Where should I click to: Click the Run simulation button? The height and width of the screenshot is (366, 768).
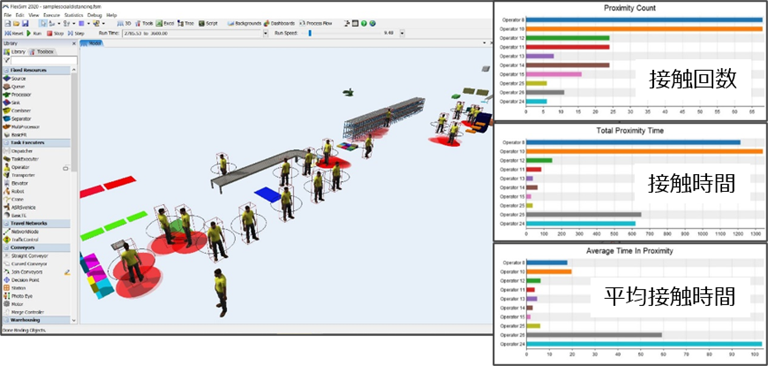tap(34, 33)
